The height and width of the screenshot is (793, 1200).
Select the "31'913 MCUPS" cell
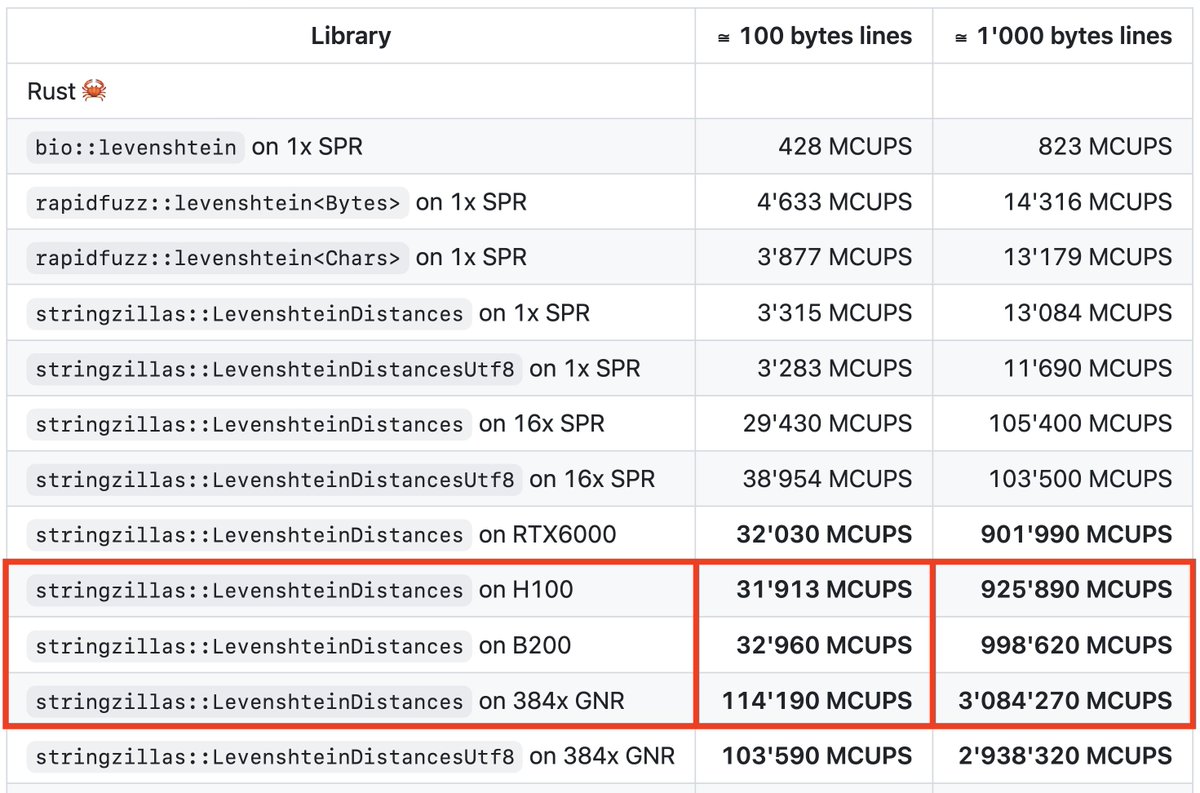(815, 590)
